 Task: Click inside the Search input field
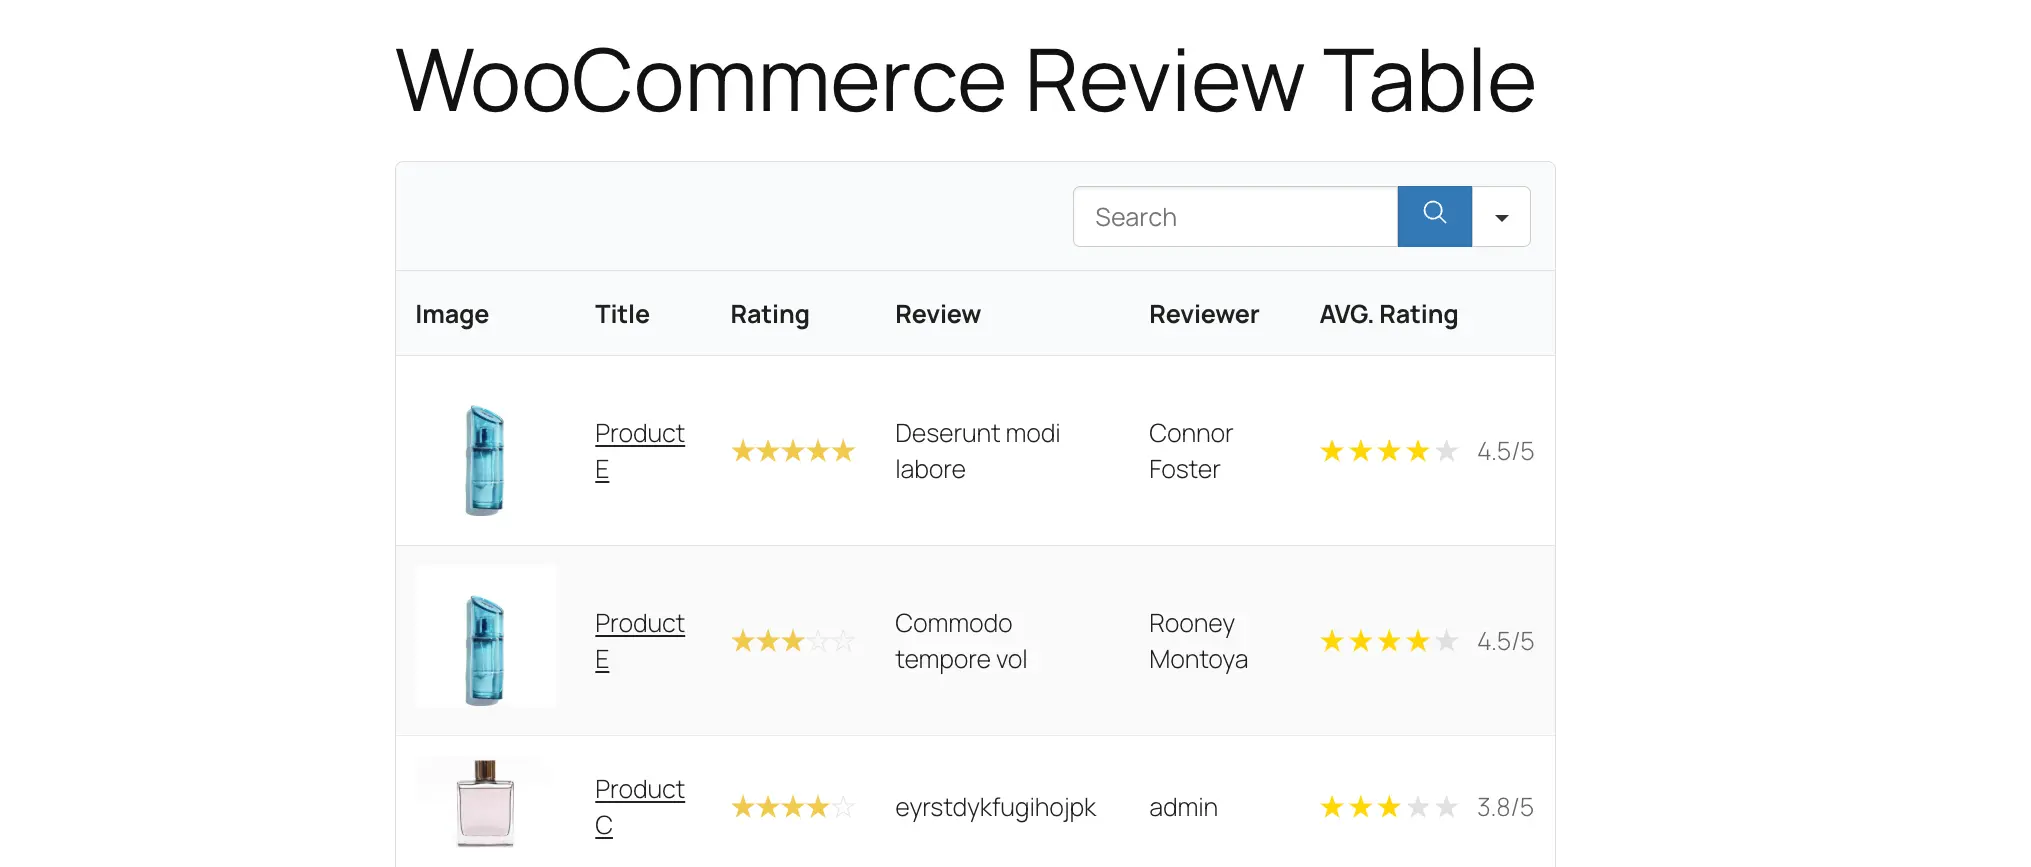(x=1230, y=216)
